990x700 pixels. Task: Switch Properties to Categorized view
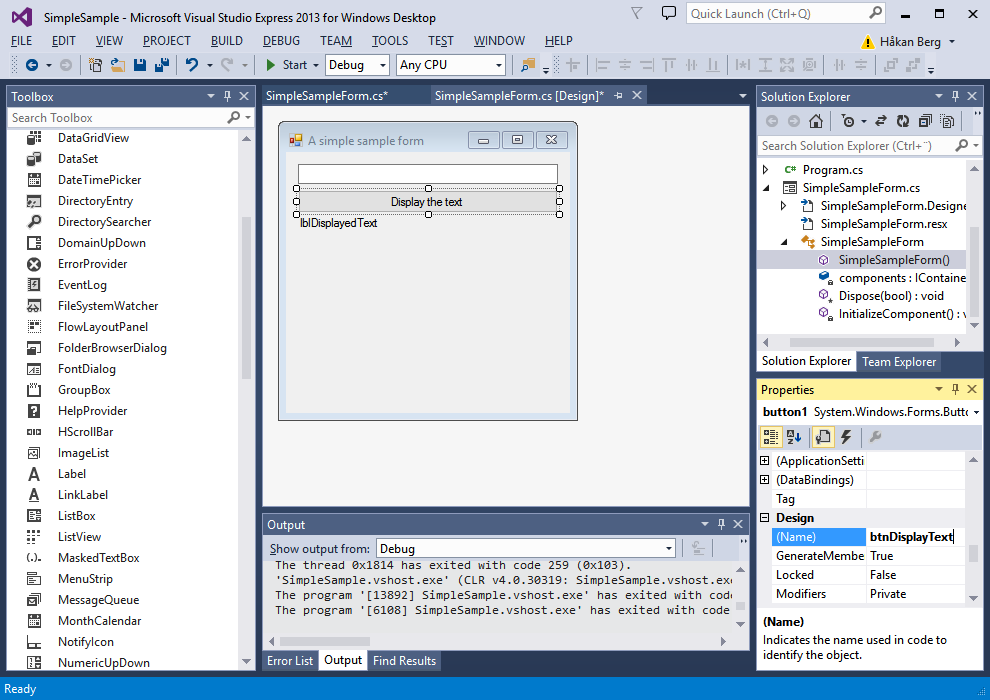coord(771,436)
